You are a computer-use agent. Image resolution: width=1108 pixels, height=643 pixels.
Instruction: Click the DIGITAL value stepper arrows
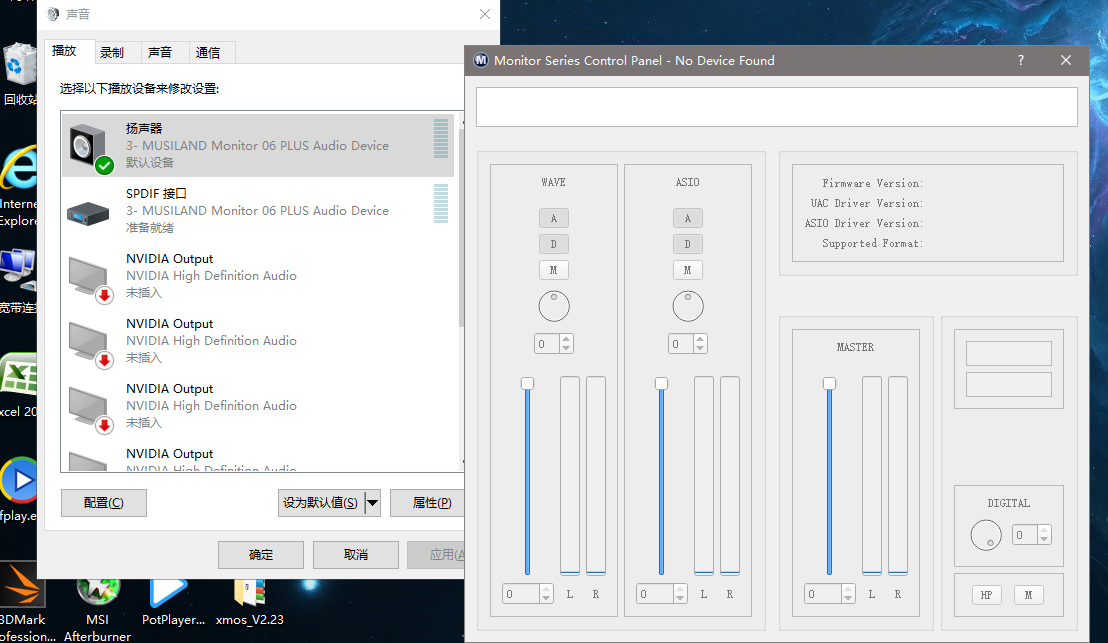pos(1044,535)
